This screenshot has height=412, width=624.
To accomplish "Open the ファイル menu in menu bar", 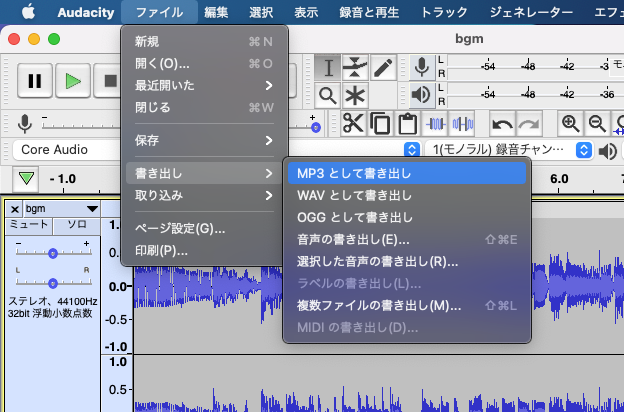I will click(159, 12).
